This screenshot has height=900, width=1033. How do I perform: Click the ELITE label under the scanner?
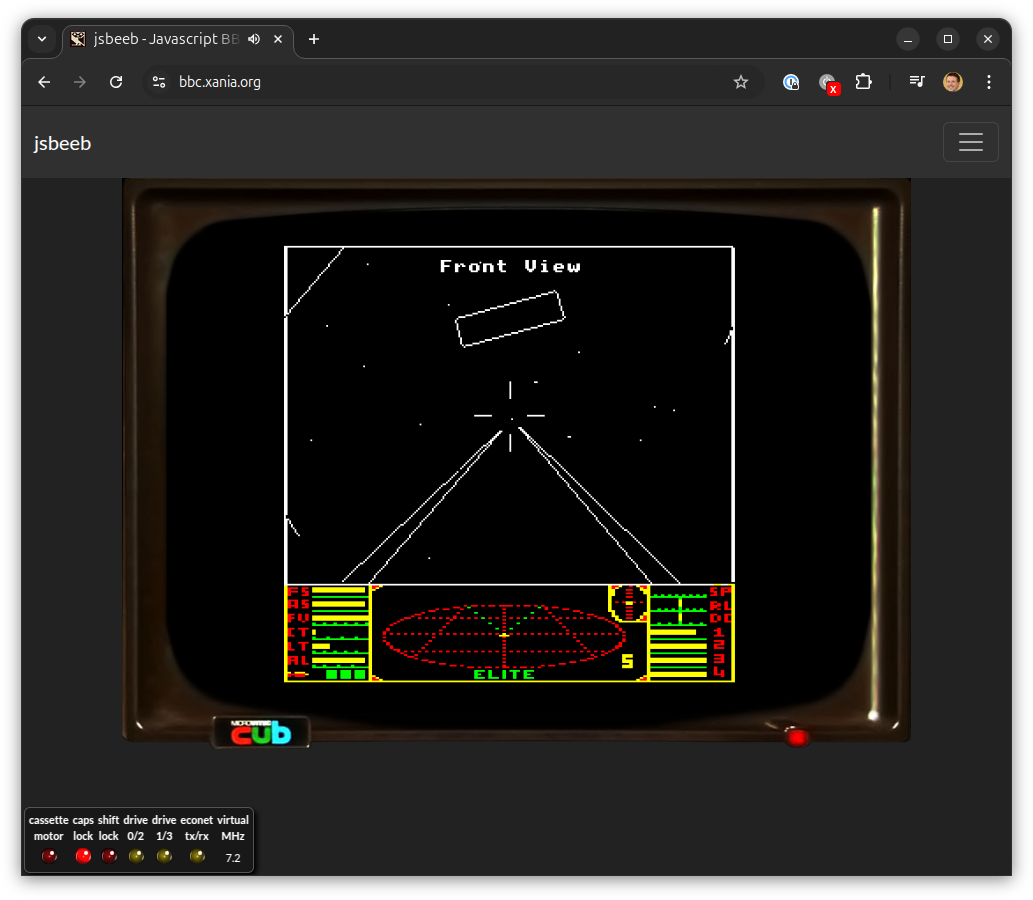[x=504, y=674]
